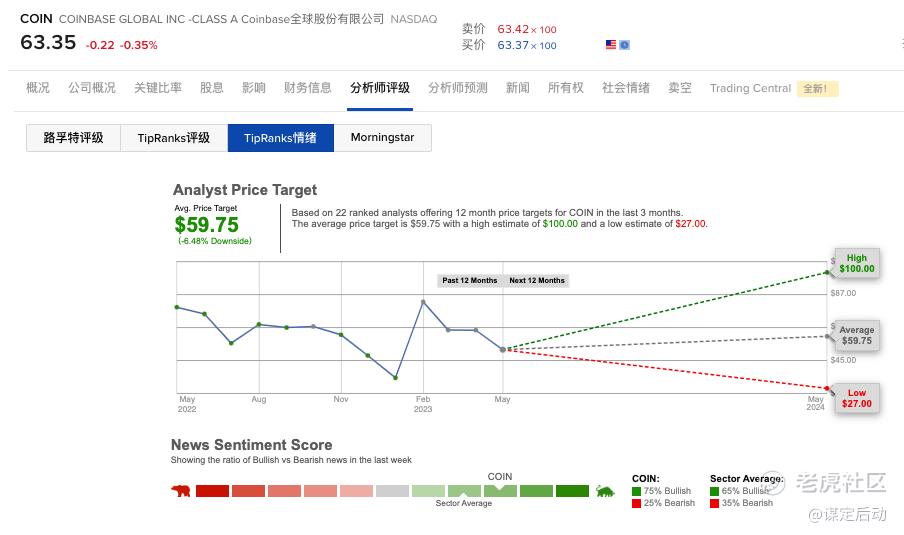Click the darkest green sentiment bar segment

[572, 491]
